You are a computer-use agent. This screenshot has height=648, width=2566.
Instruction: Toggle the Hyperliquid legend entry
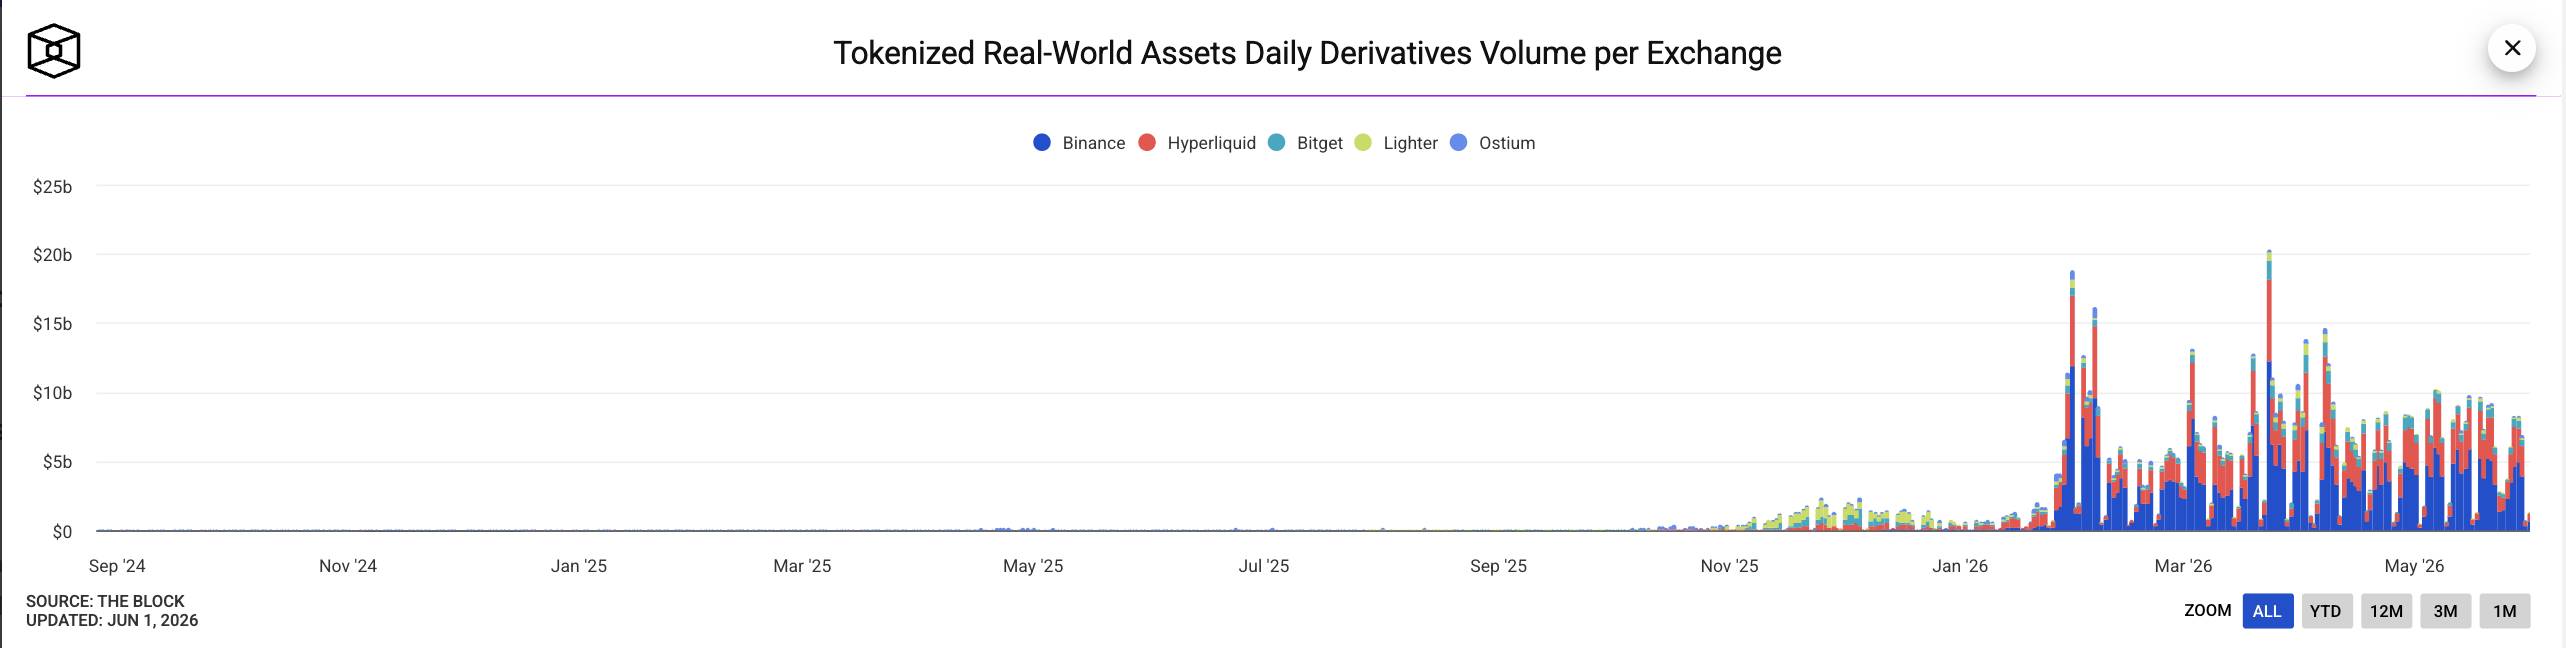[1197, 143]
